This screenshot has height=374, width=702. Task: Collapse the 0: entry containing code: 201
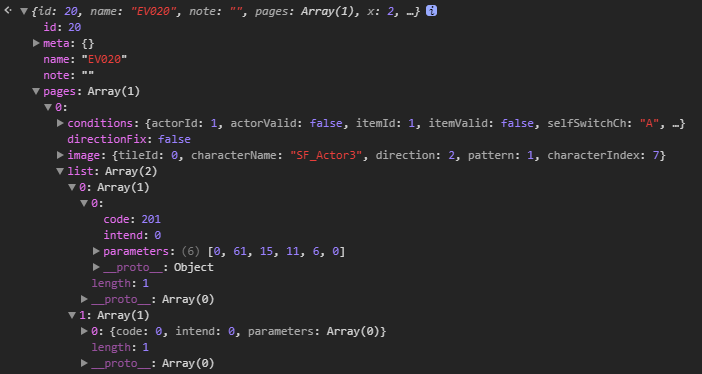click(84, 203)
